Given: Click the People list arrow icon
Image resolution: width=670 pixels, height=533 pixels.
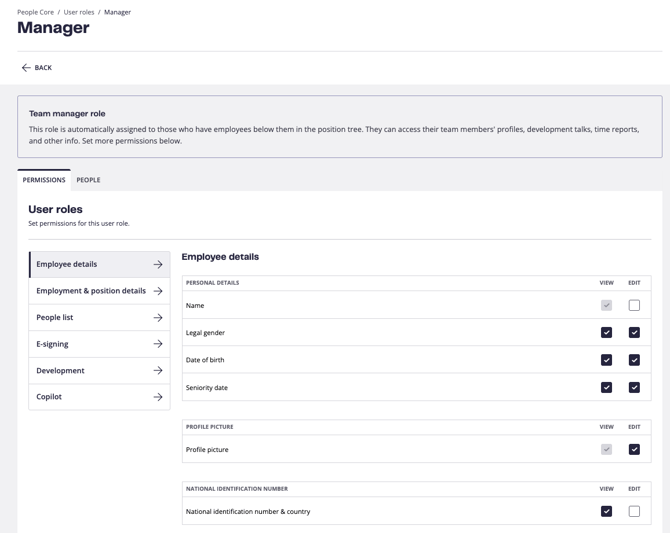Looking at the screenshot, I should [158, 318].
